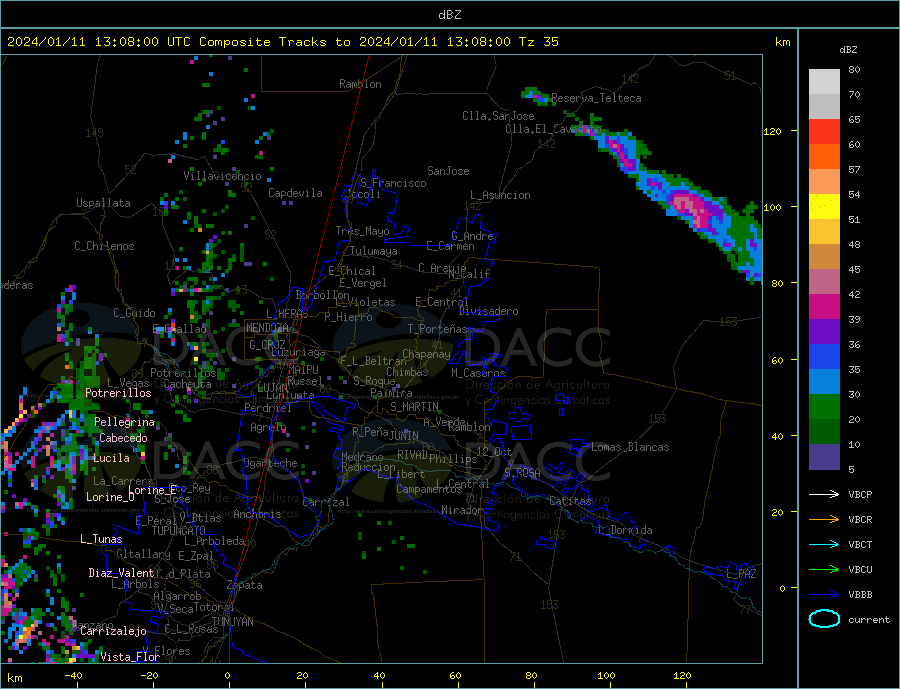Click the TUNUYAN town label

[232, 622]
